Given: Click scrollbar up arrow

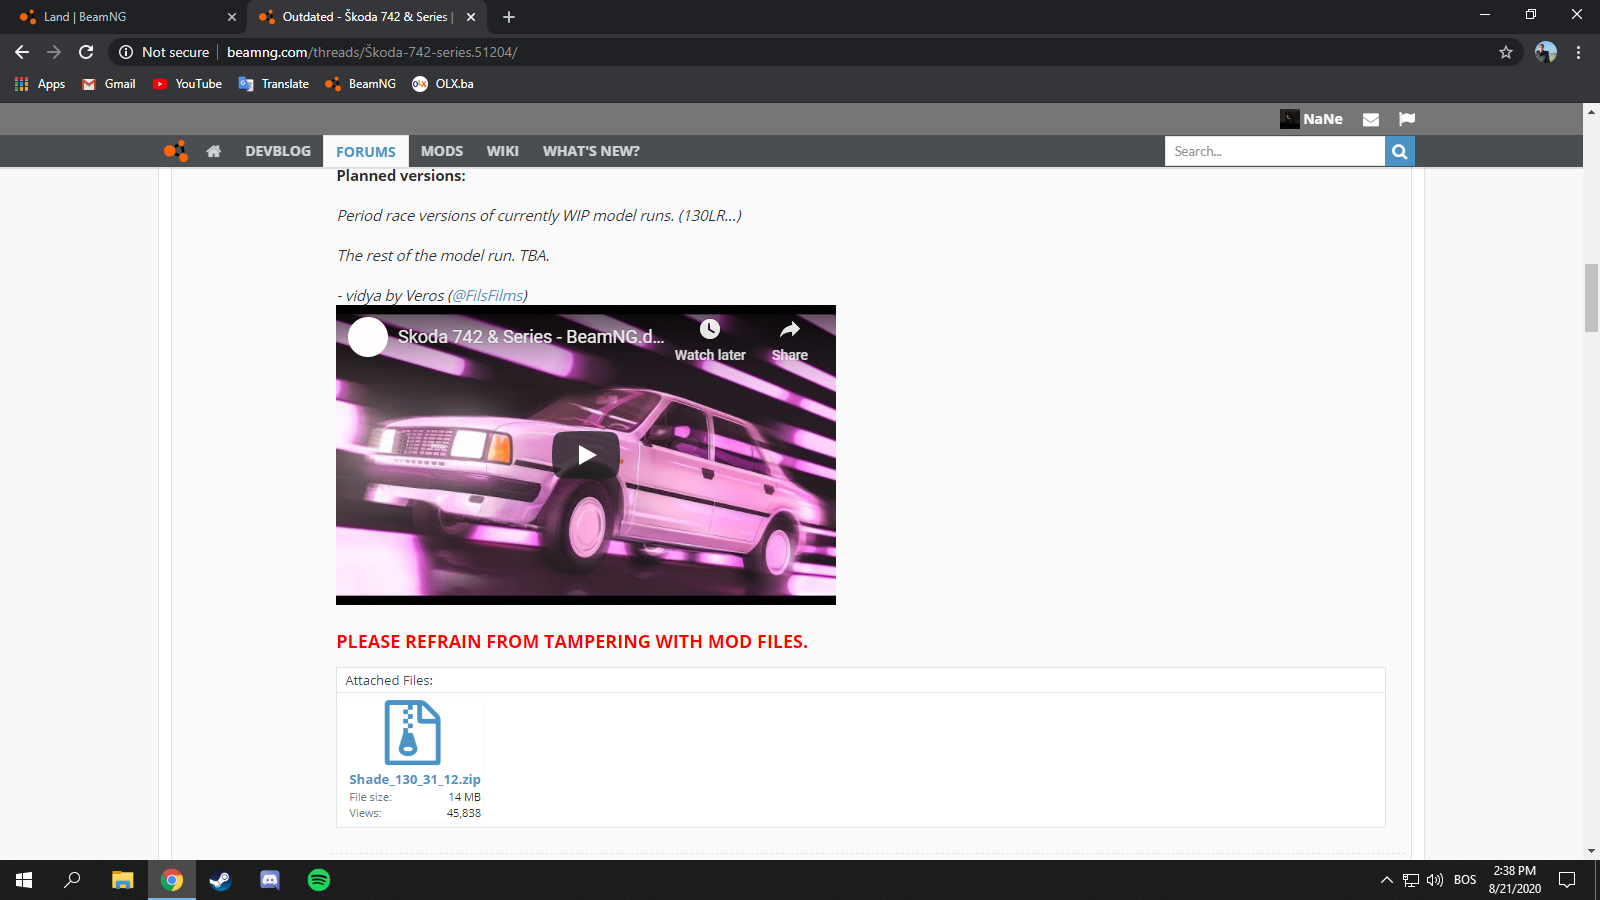Looking at the screenshot, I should click(x=1591, y=111).
